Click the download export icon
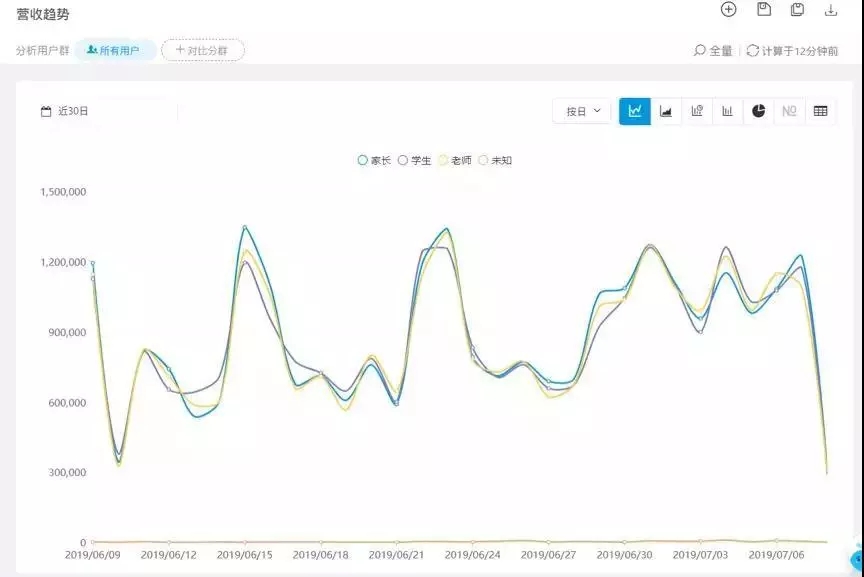The image size is (864, 577). pyautogui.click(x=831, y=9)
